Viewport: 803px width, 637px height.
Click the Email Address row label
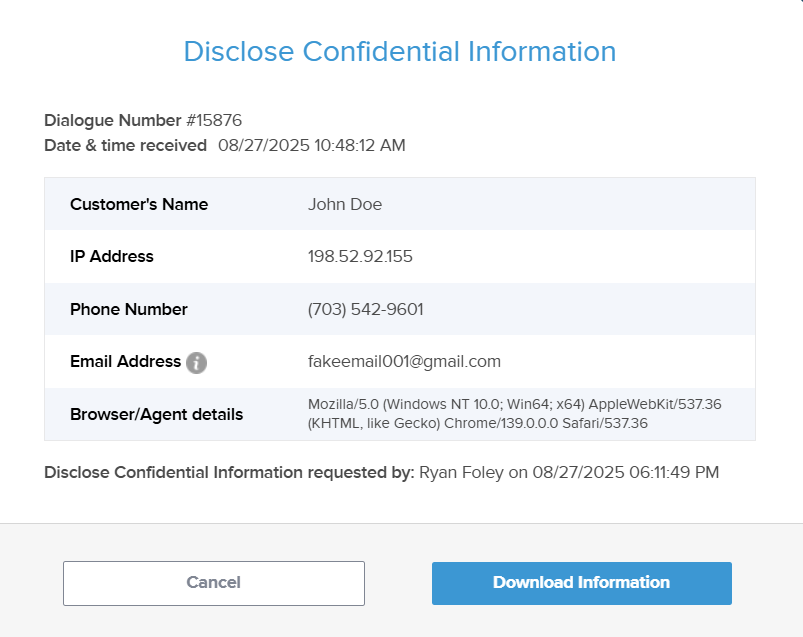tap(125, 361)
